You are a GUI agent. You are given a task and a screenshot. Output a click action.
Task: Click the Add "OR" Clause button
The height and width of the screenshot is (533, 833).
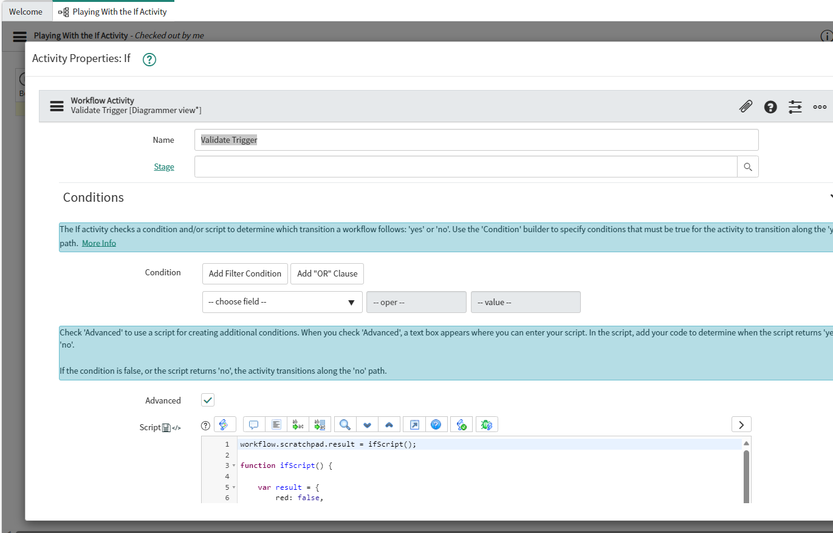(327, 274)
